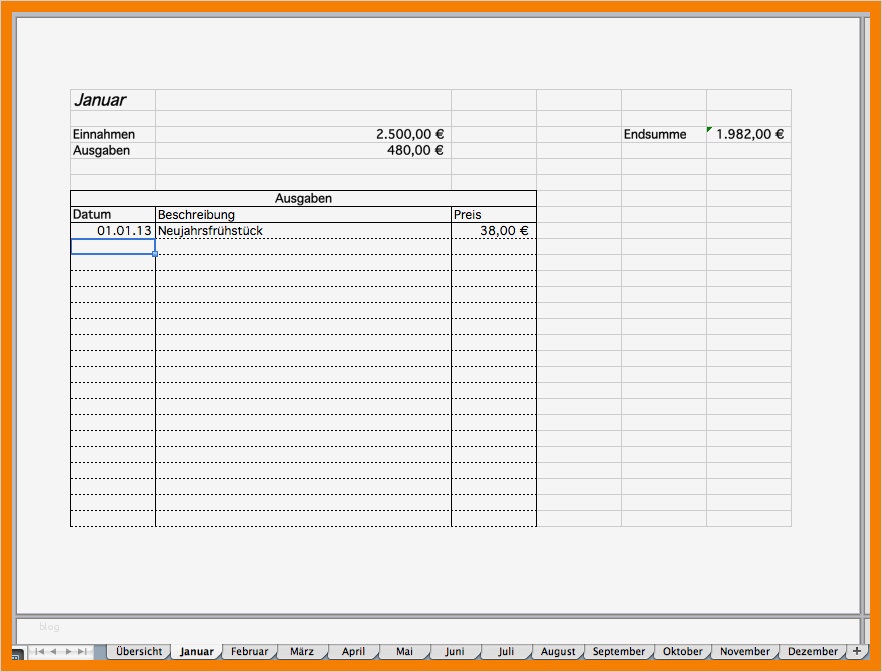This screenshot has height=672, width=882.
Task: Open the Februar sheet
Action: click(249, 651)
